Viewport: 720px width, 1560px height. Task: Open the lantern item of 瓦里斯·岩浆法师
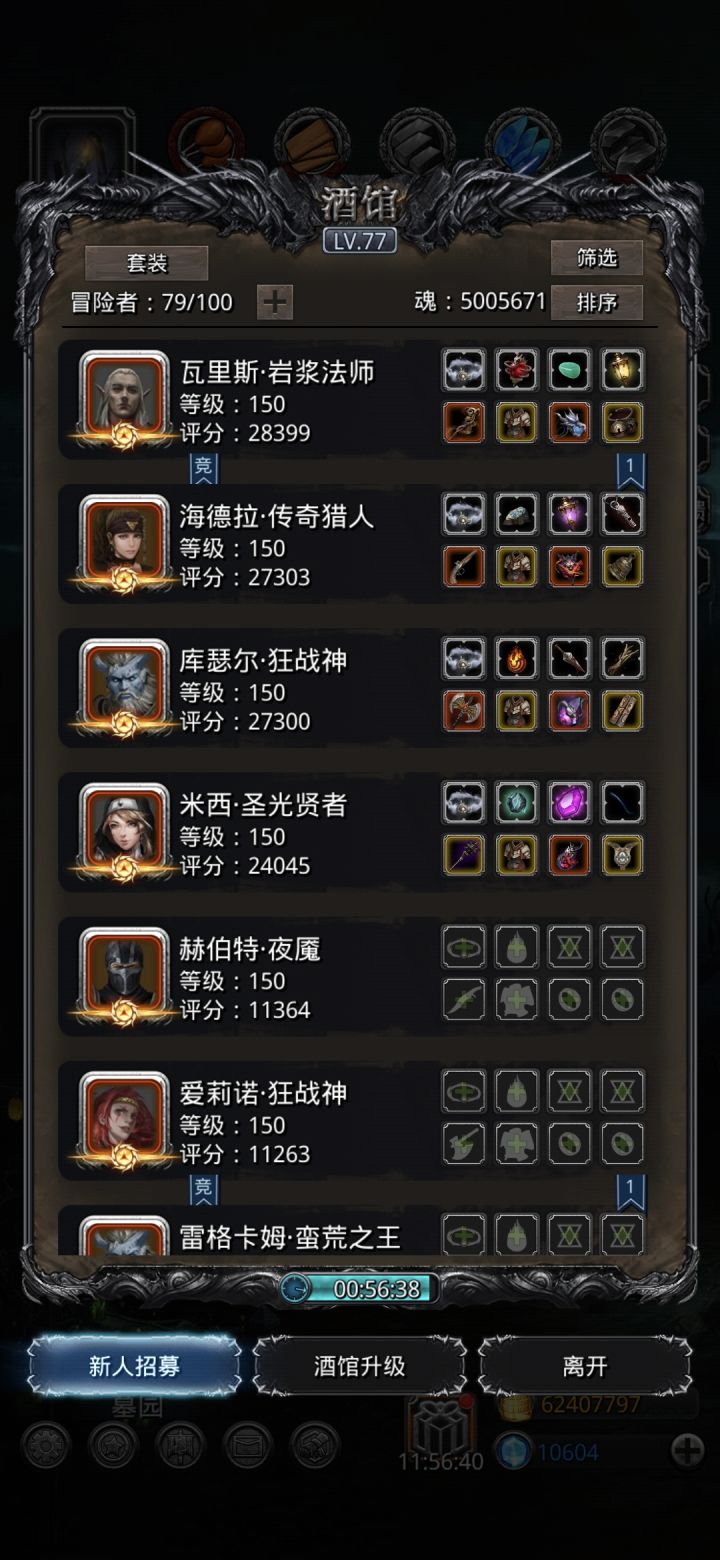pyautogui.click(x=623, y=370)
